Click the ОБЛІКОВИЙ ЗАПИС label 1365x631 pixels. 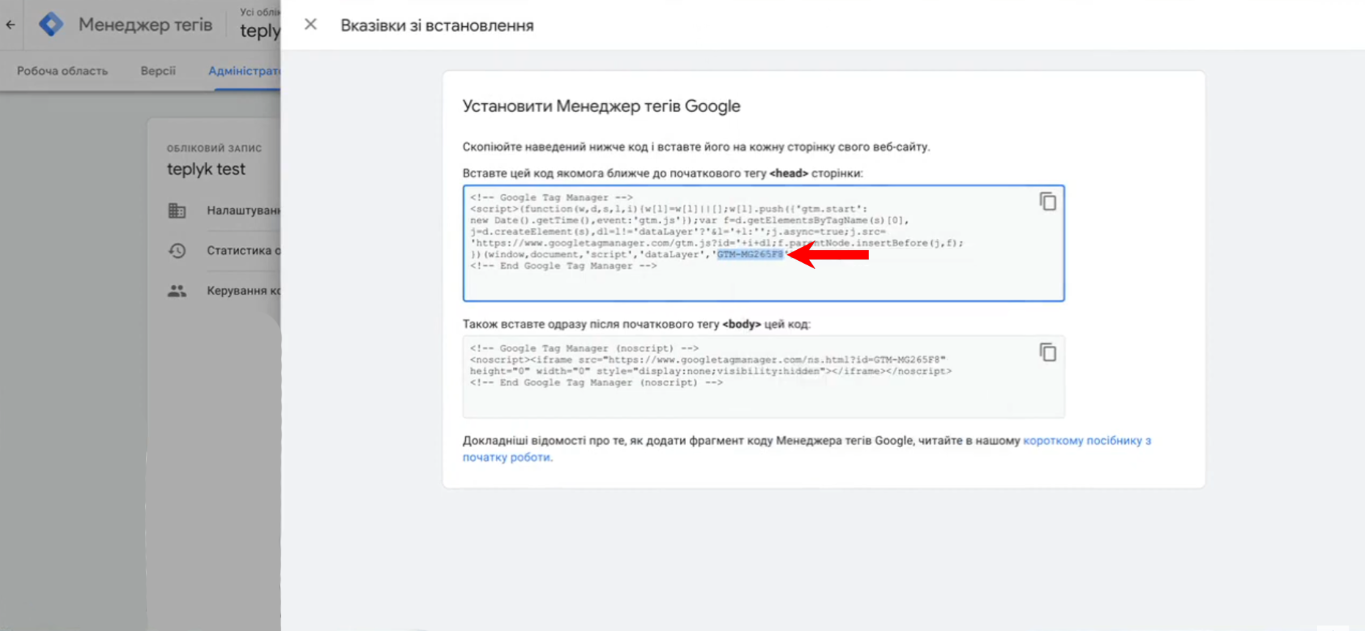coord(214,148)
